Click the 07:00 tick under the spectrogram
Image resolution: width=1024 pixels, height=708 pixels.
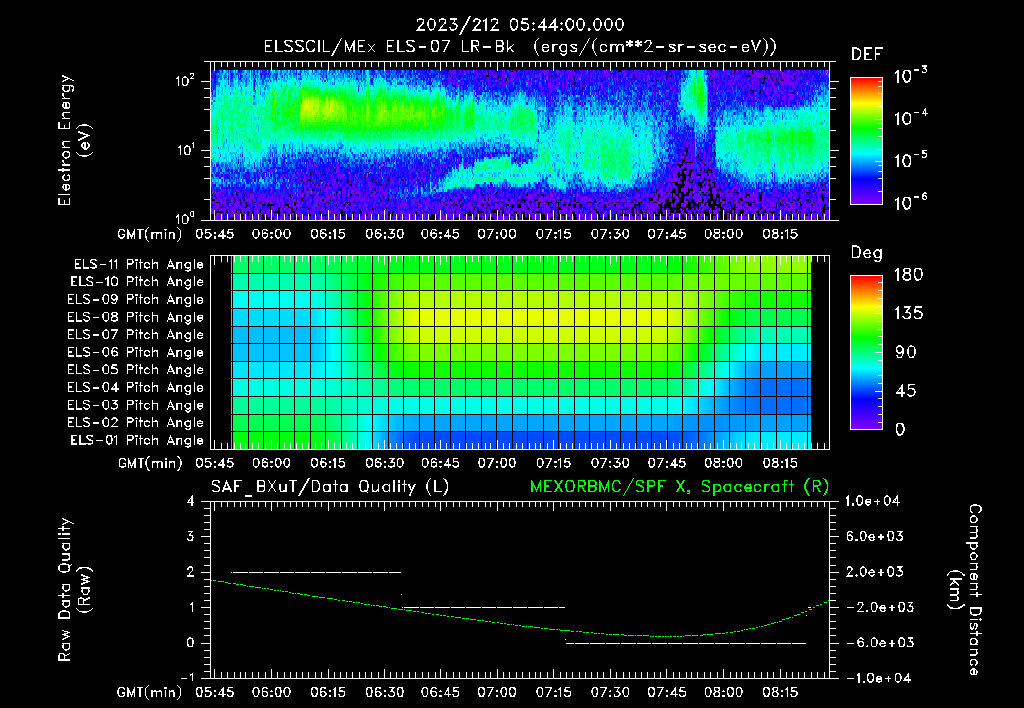pyautogui.click(x=497, y=234)
